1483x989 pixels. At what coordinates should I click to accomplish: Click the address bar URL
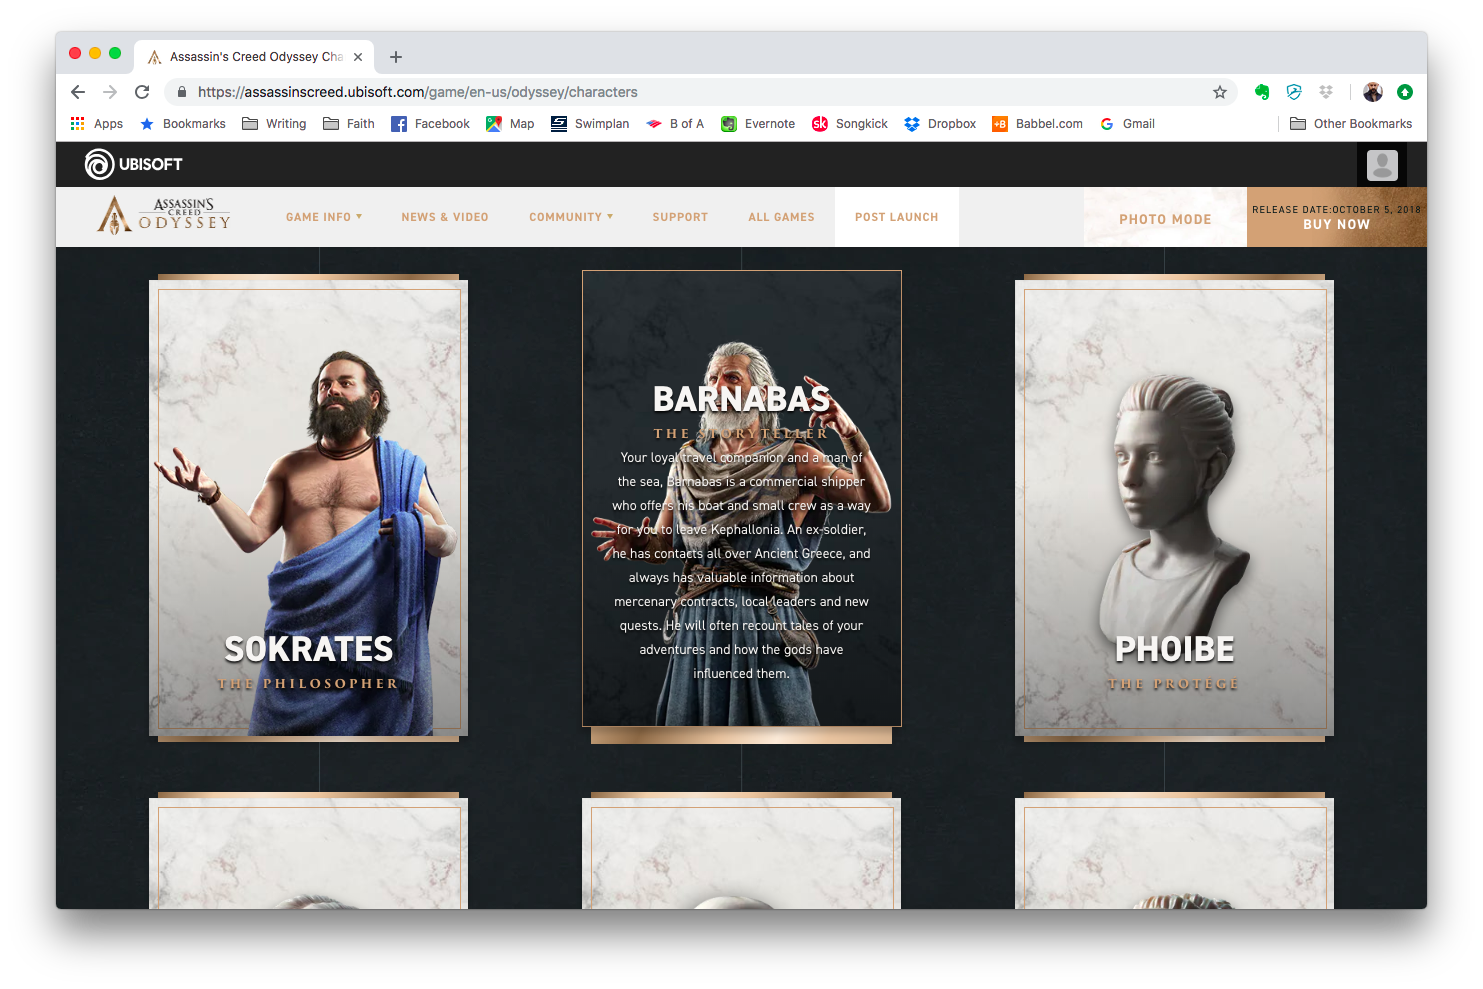[418, 92]
